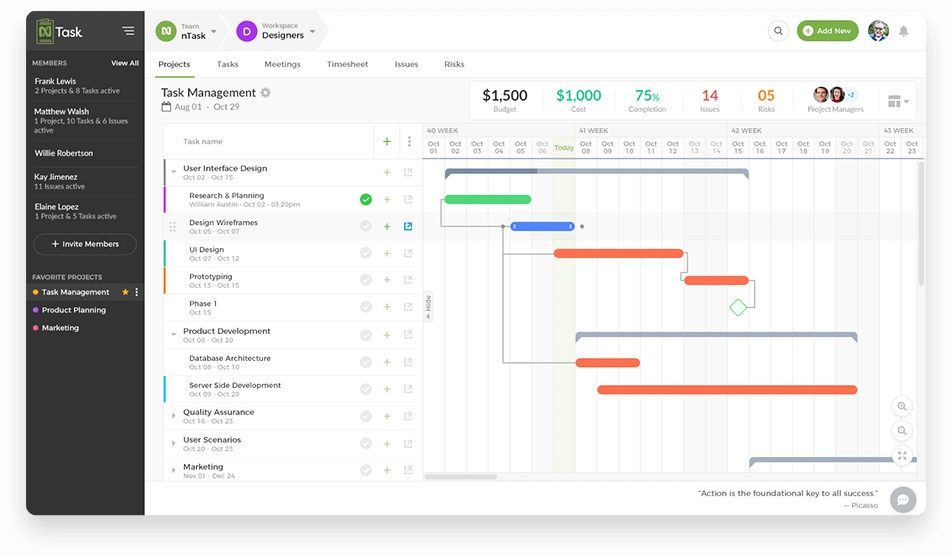The image size is (952, 556).
Task: Click the Add New button
Action: 828,31
